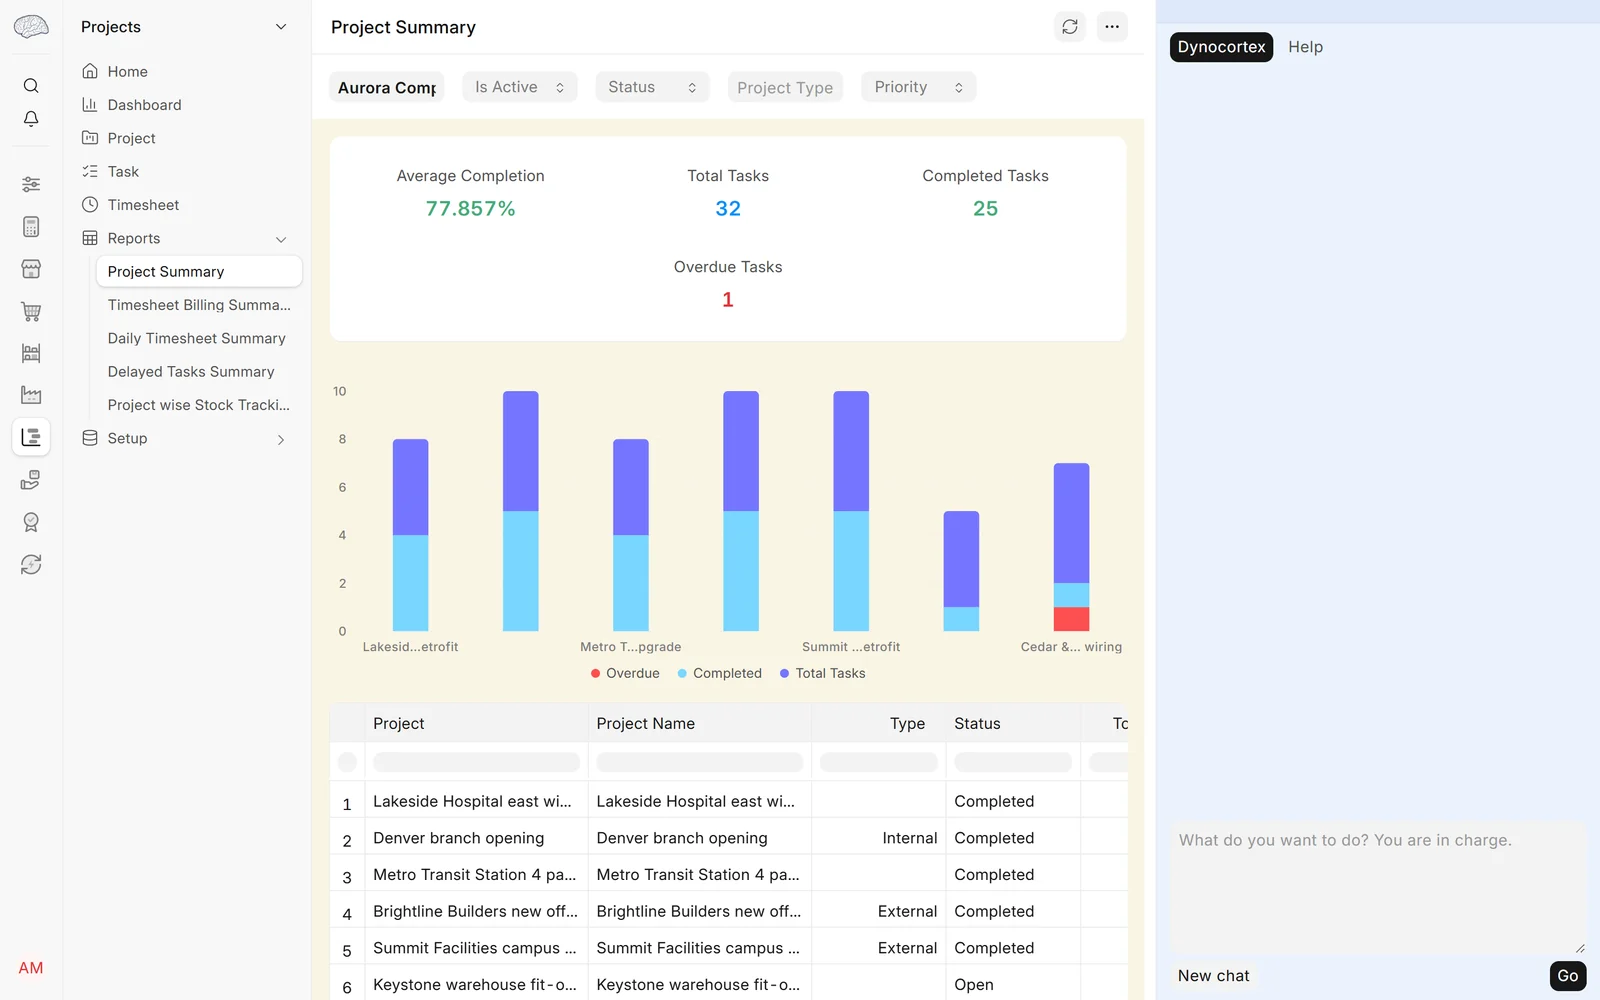Collapse the Reports section chevron
Viewport: 1600px width, 1000px height.
pos(281,239)
